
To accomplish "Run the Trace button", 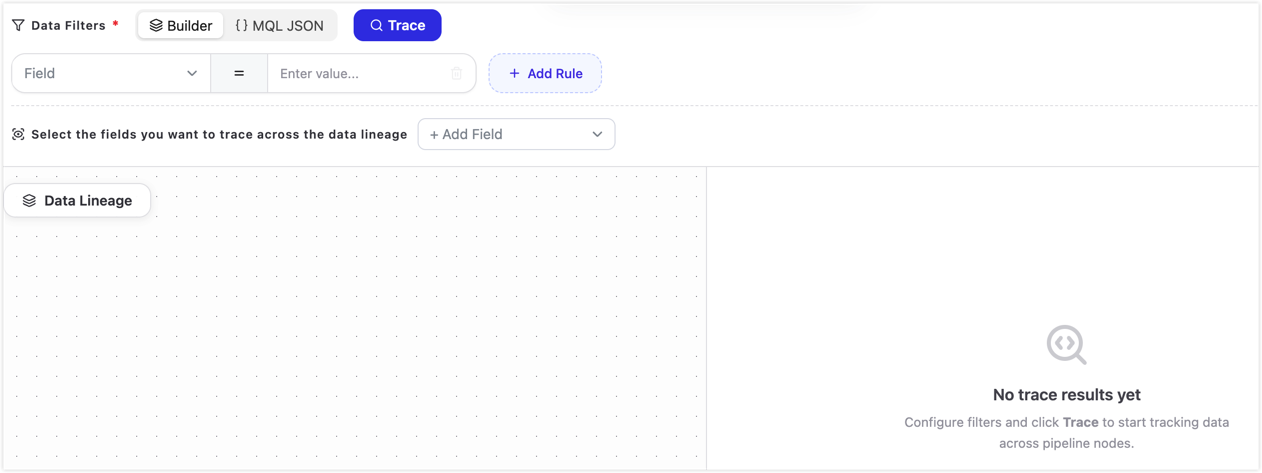I will (398, 25).
